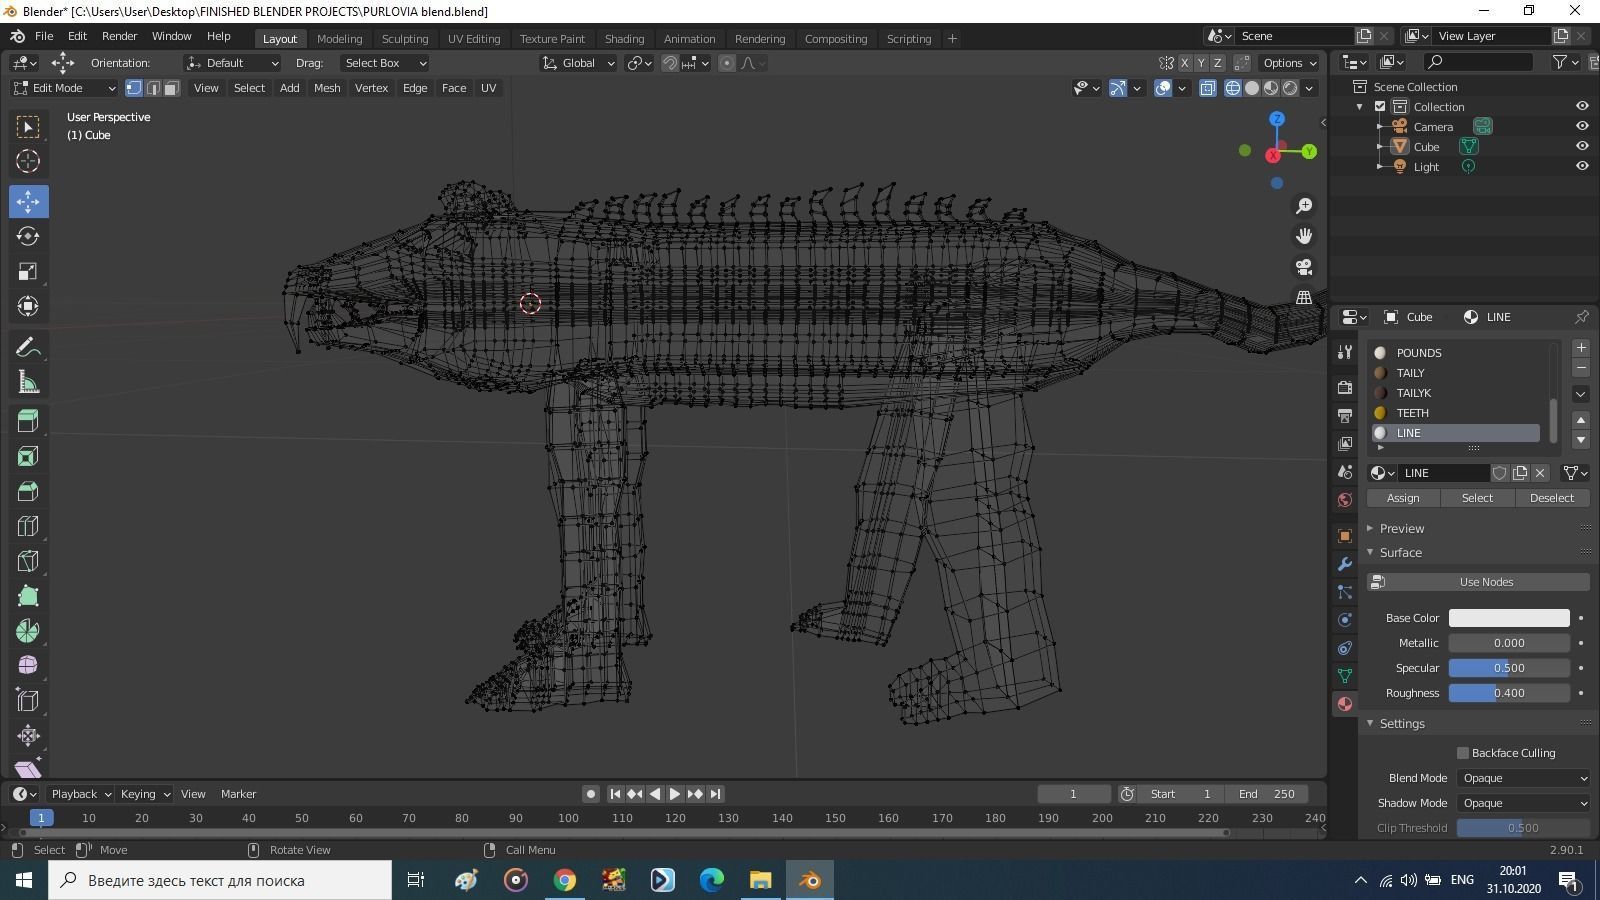Viewport: 1600px width, 900px height.
Task: Open the Shadow Mode Opaque dropdown
Action: [1524, 803]
